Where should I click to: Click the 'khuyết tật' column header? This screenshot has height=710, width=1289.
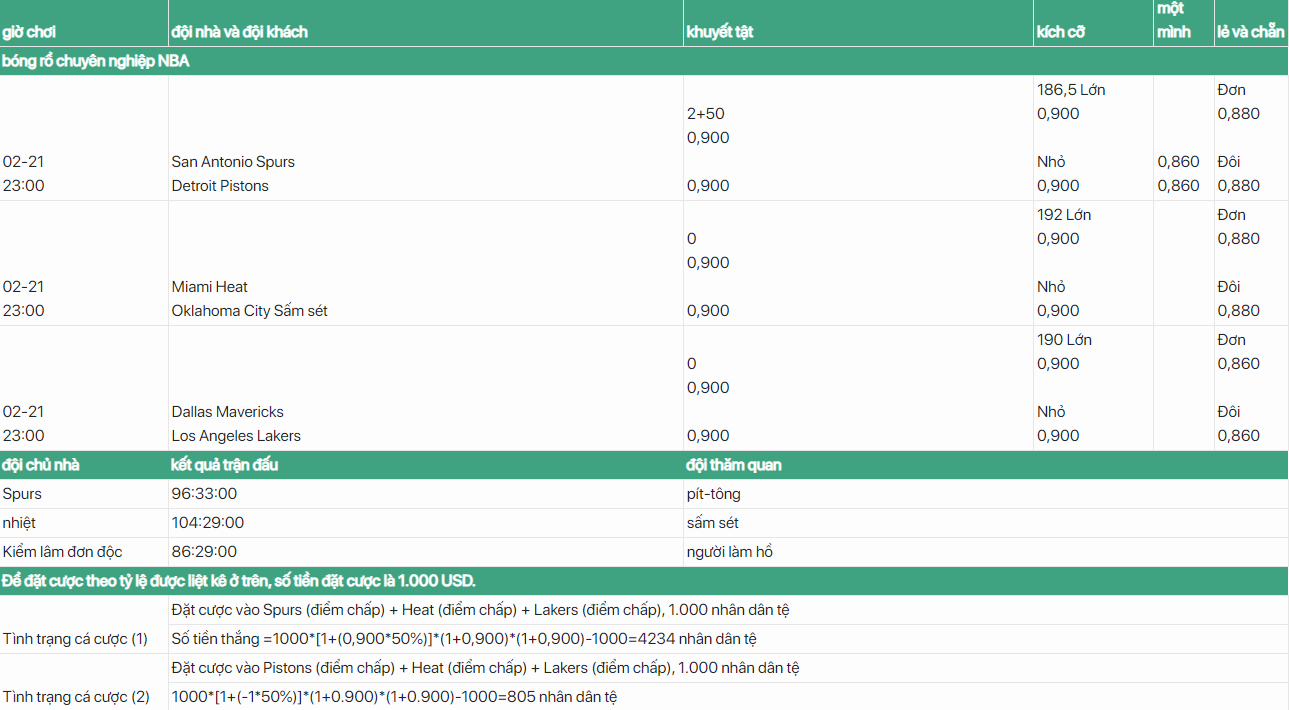pyautogui.click(x=720, y=32)
